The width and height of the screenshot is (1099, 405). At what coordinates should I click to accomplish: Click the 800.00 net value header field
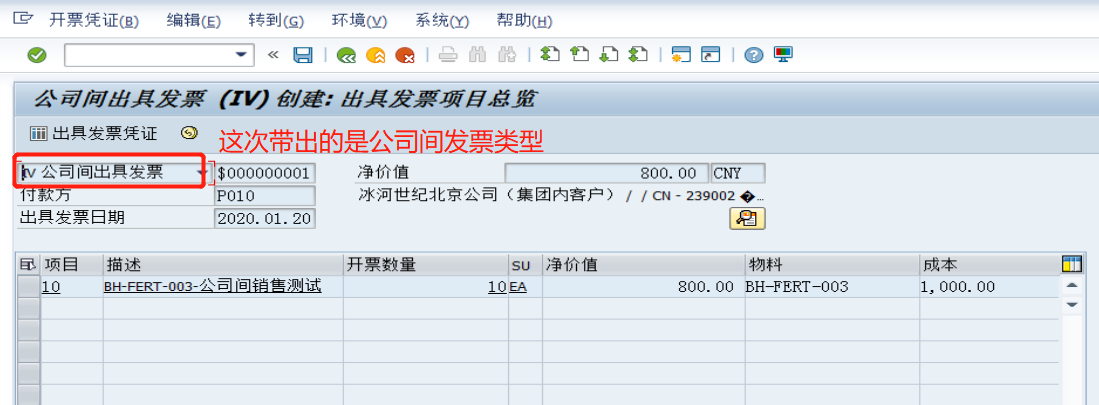click(x=606, y=173)
